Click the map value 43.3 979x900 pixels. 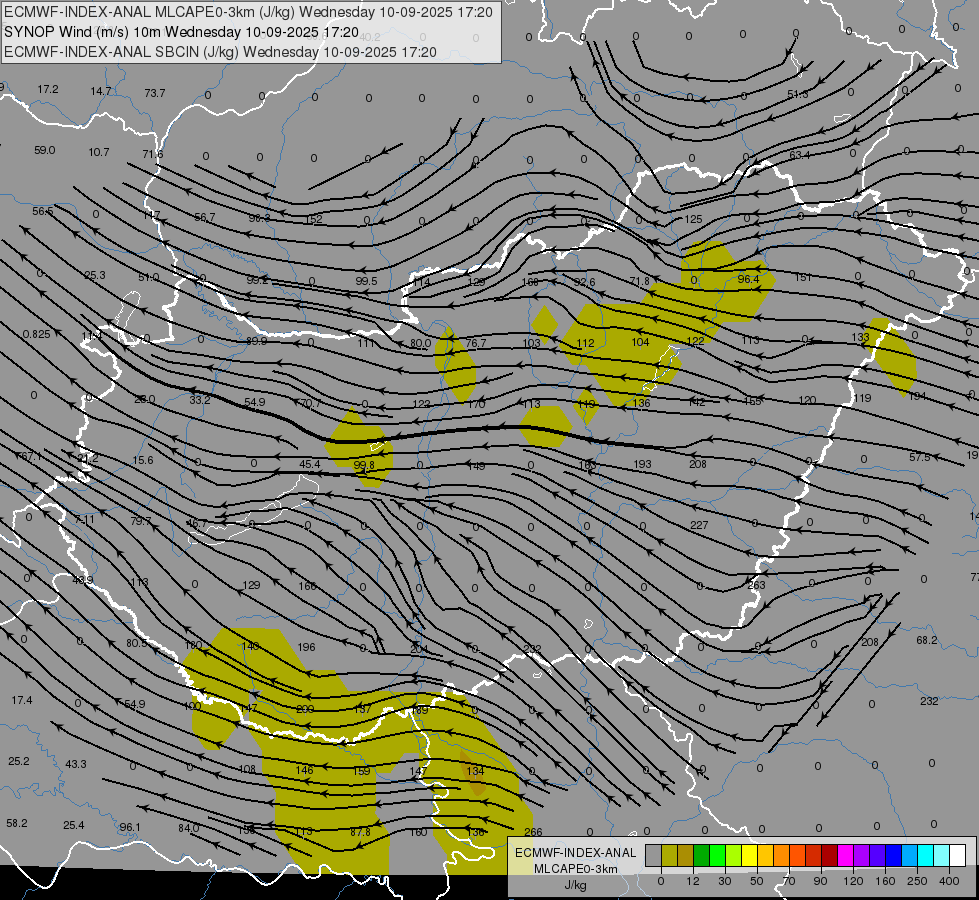pyautogui.click(x=76, y=764)
